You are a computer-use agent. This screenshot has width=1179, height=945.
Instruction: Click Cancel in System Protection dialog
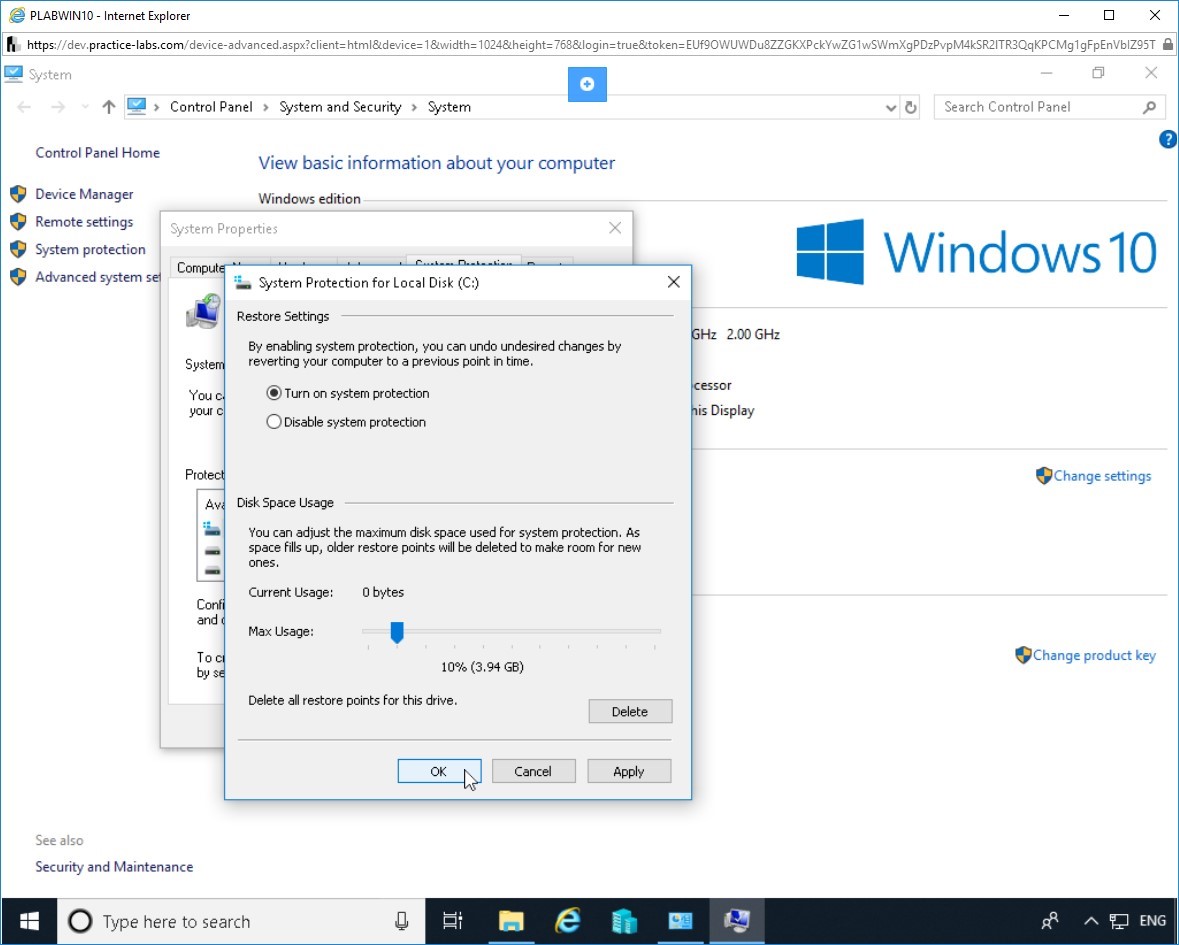coord(533,771)
